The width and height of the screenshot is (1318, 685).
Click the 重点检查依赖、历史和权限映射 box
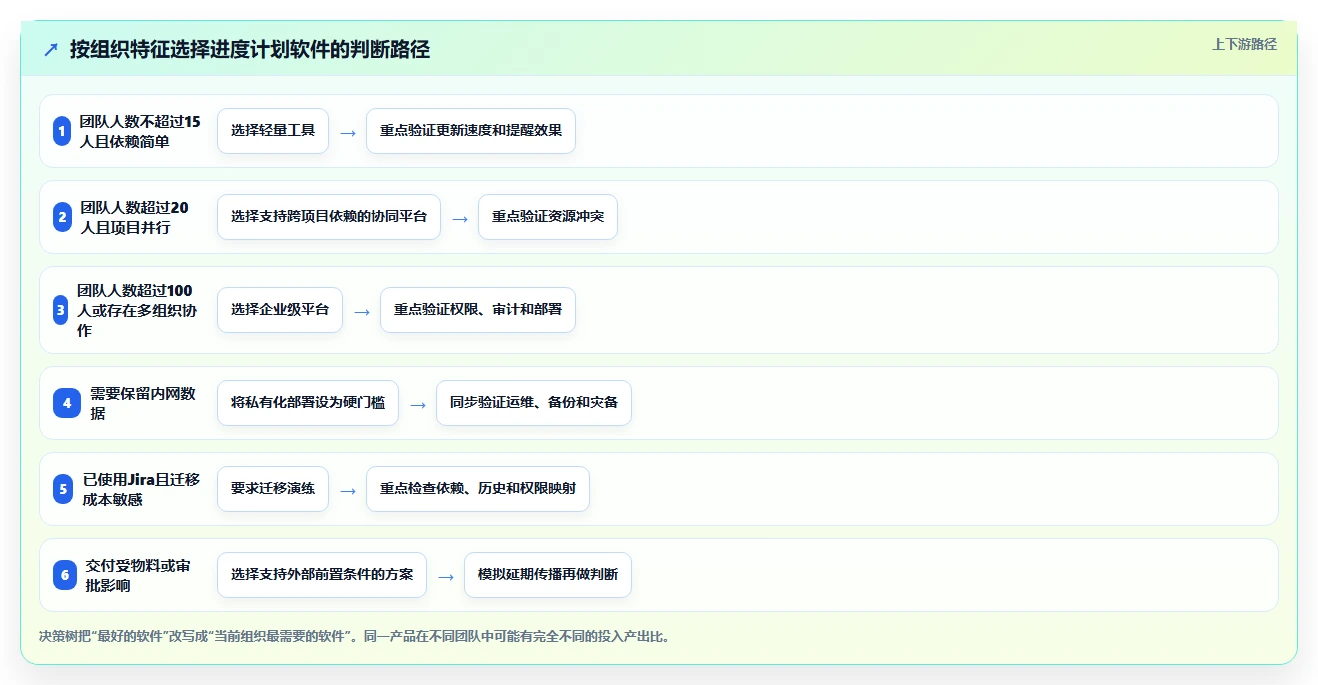coord(478,489)
